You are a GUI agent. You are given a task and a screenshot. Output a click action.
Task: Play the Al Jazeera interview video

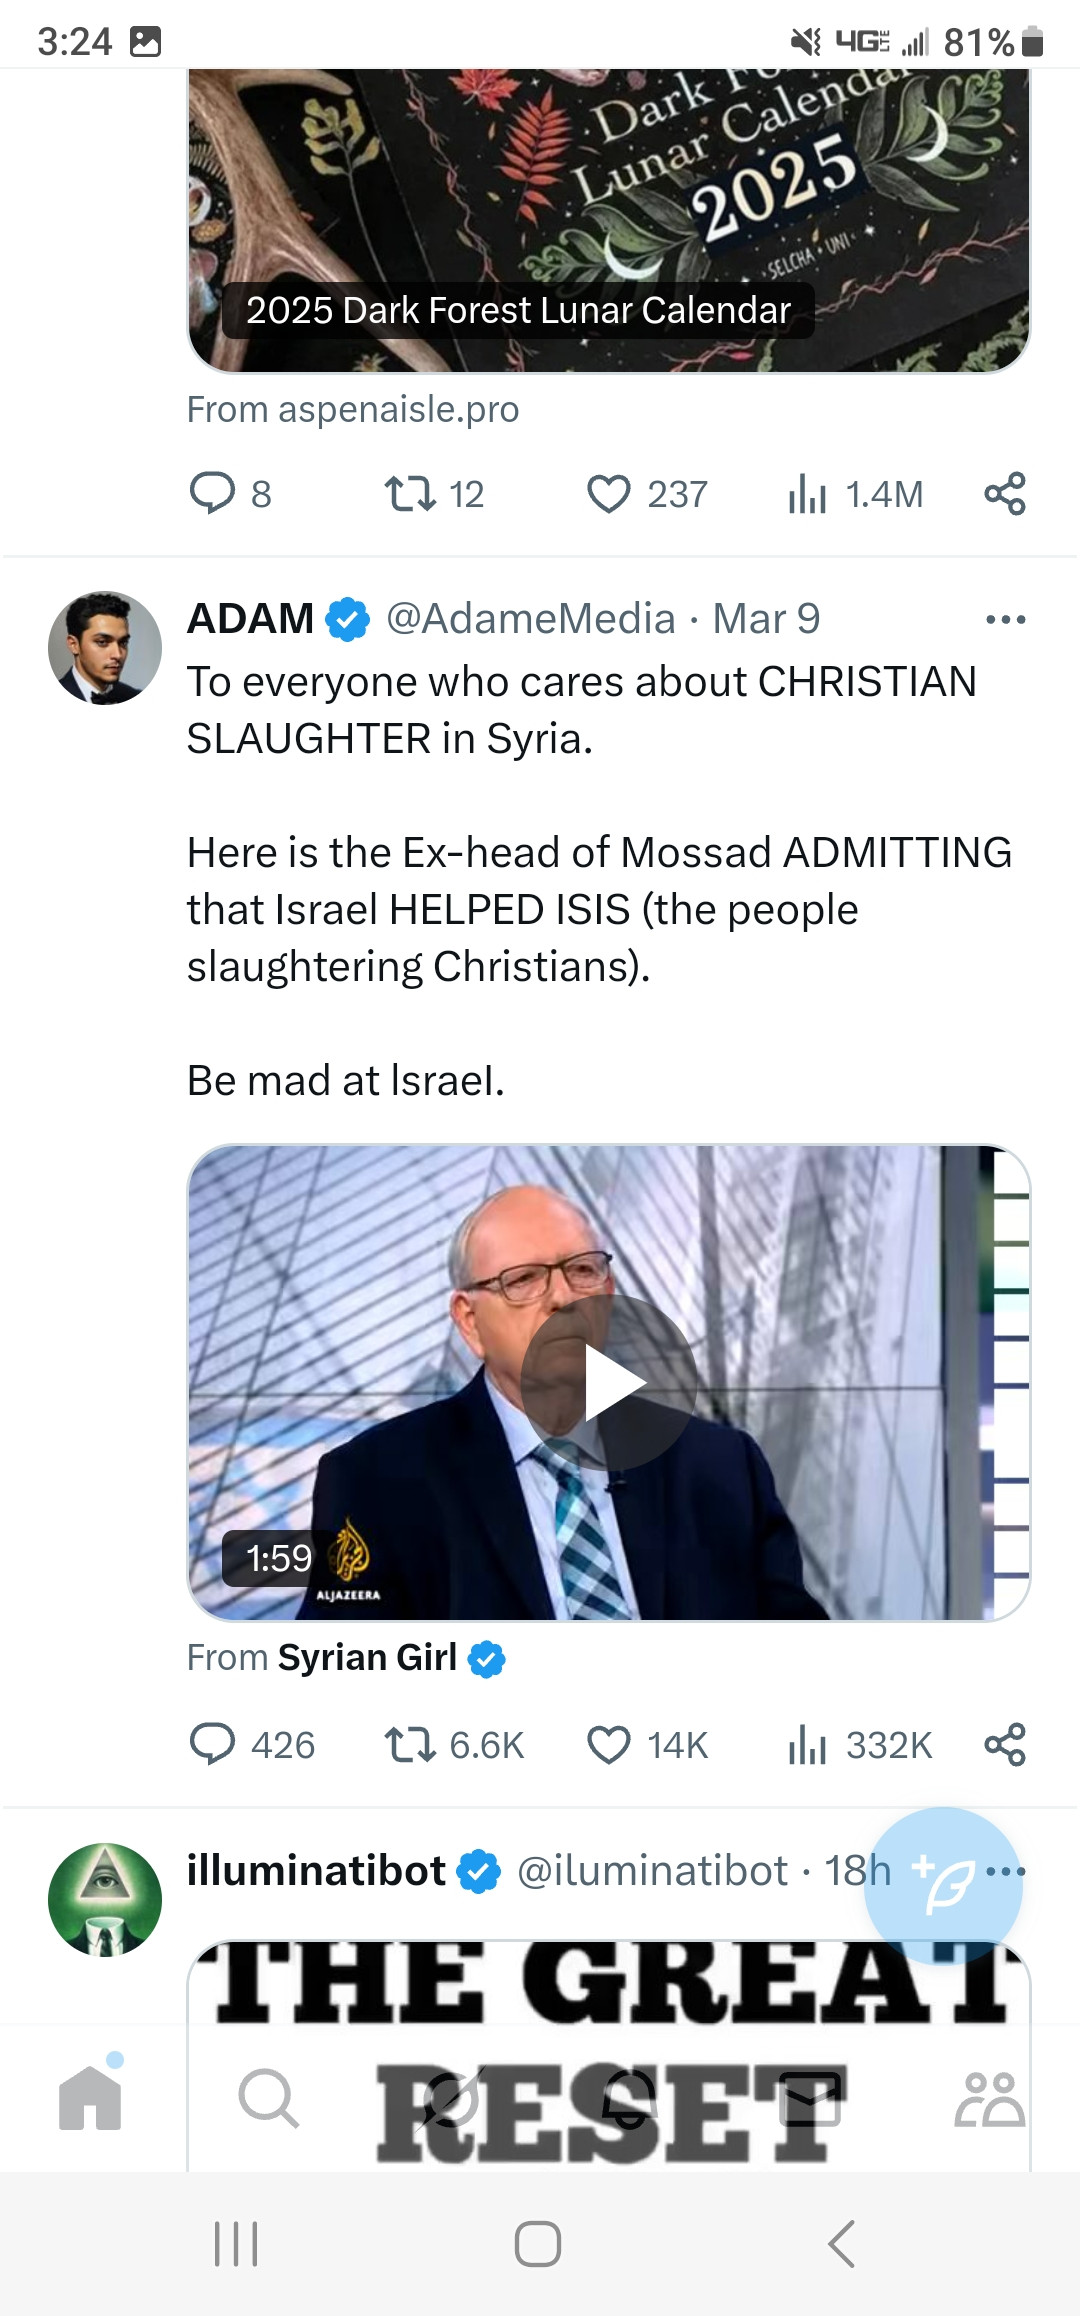tap(609, 1383)
